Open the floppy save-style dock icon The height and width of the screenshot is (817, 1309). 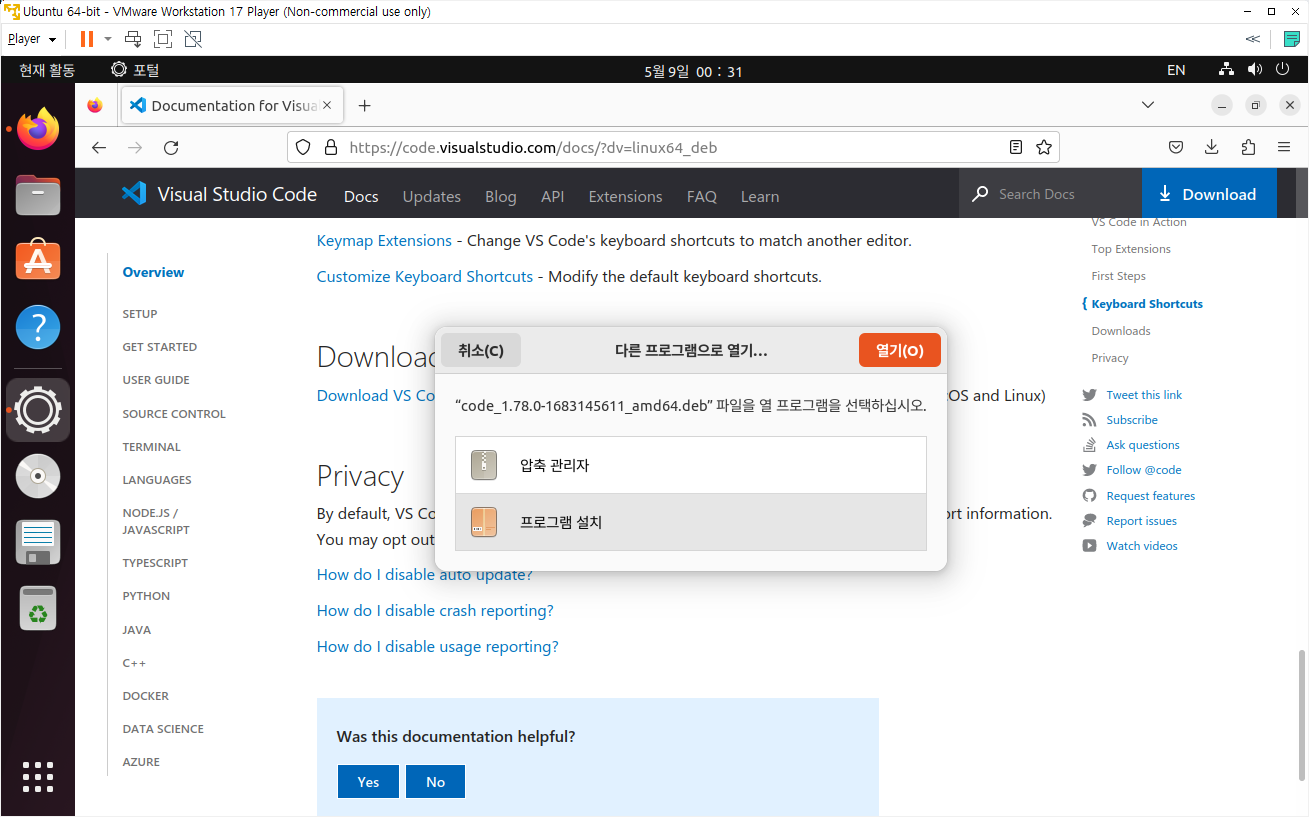click(38, 542)
